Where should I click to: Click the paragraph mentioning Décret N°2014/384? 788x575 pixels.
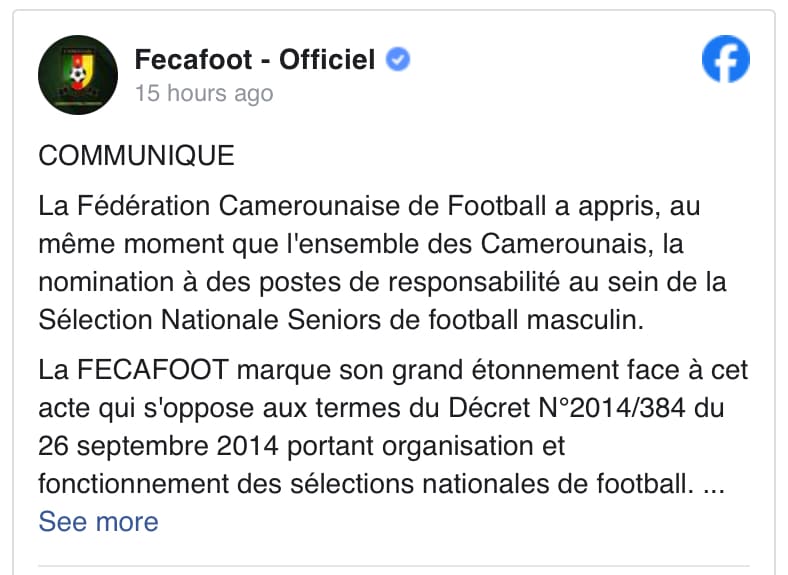[393, 427]
